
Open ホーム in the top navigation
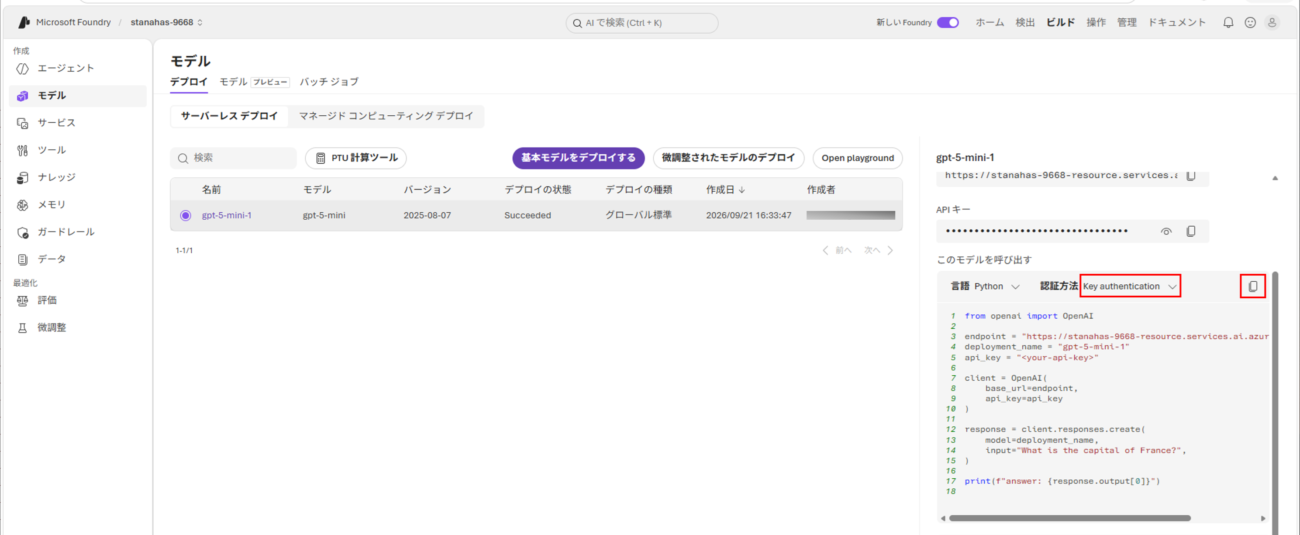click(990, 22)
